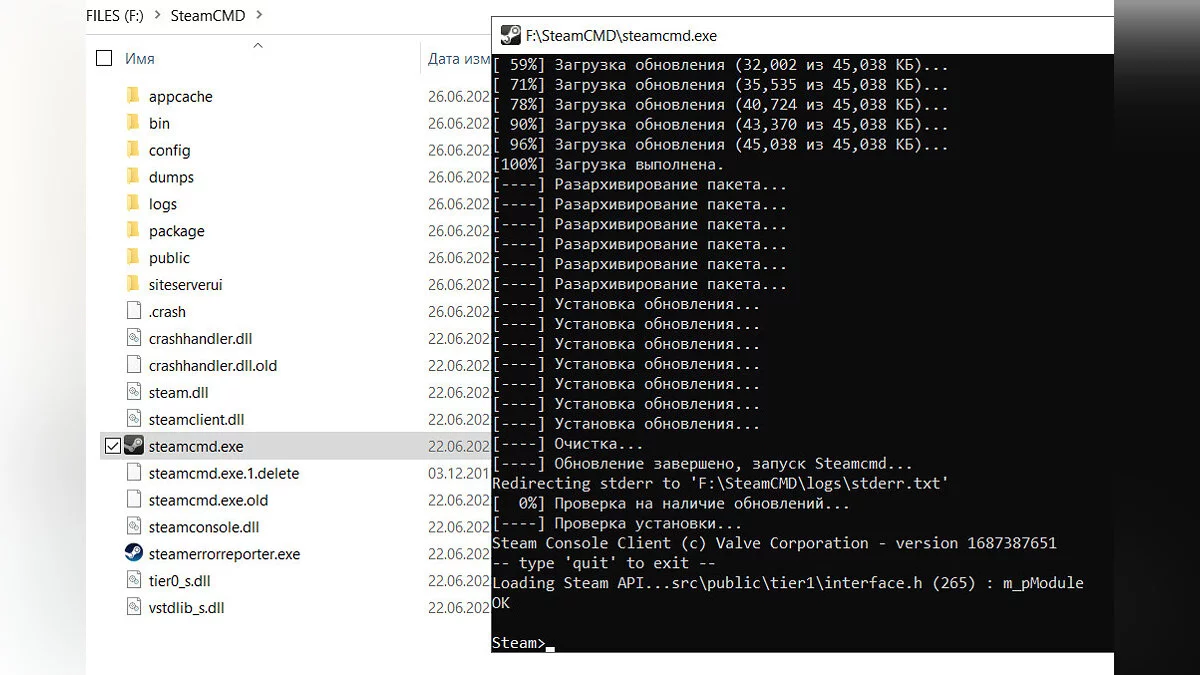Click the dumps folder icon
This screenshot has width=1200, height=675.
click(x=133, y=177)
